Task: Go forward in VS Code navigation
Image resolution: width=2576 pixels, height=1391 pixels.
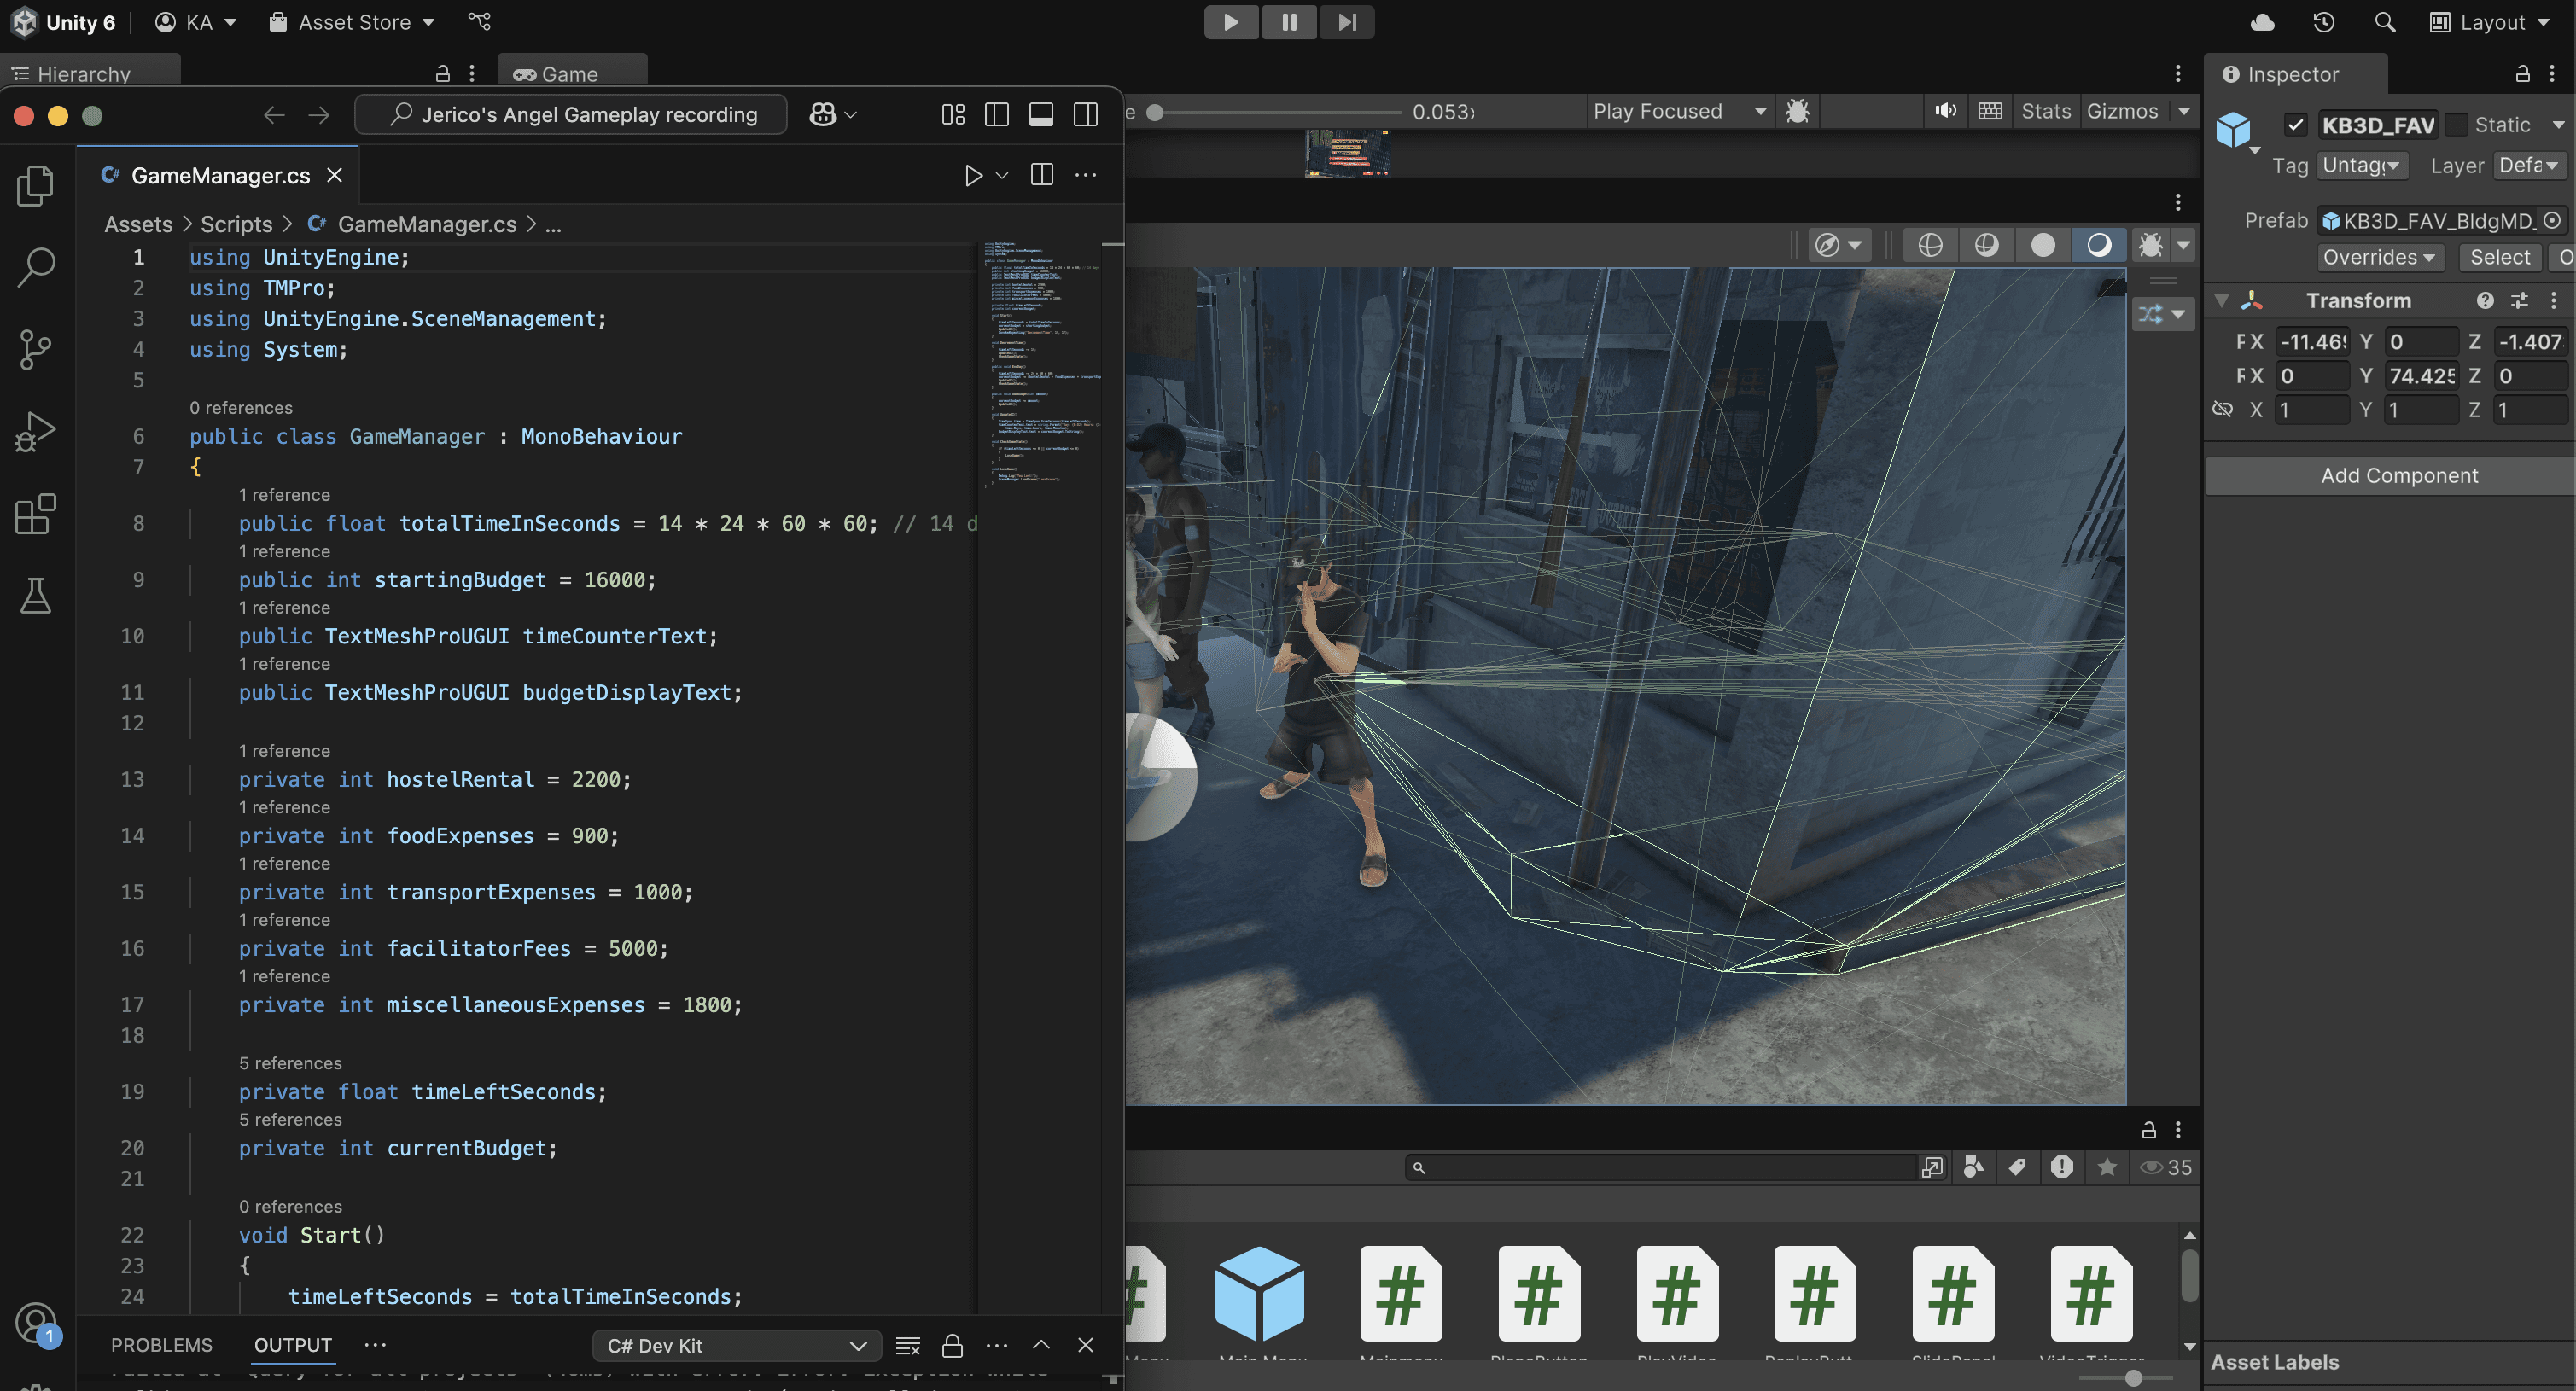Action: click(319, 115)
